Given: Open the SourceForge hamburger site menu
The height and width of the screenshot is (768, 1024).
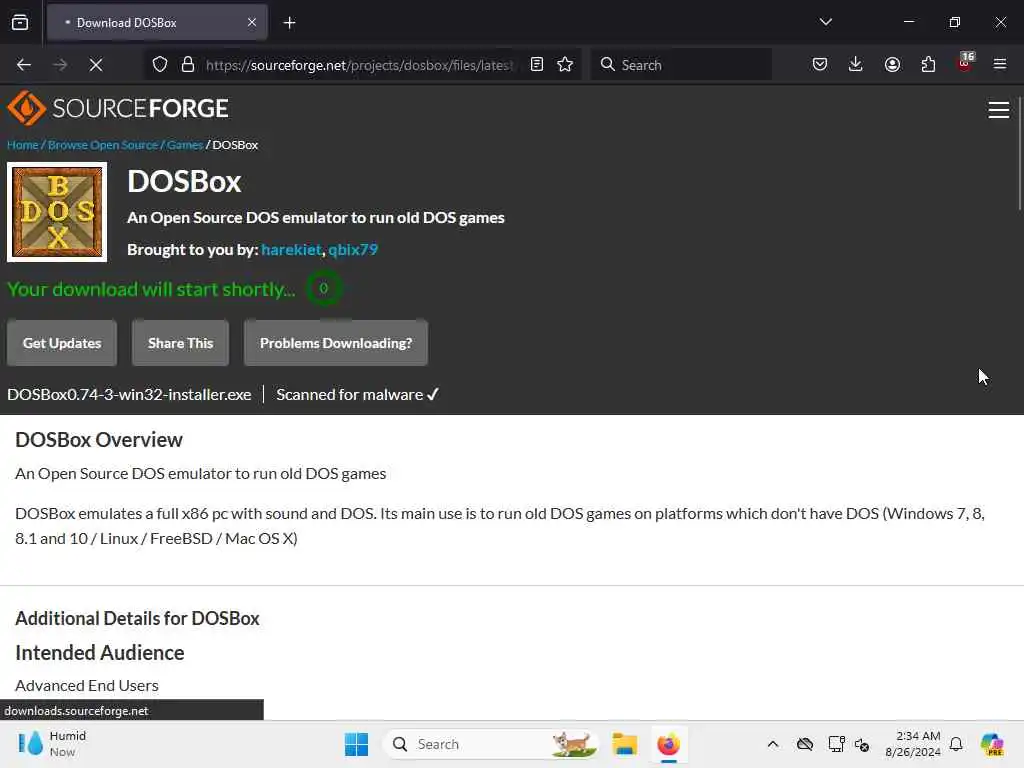Looking at the screenshot, I should click(x=999, y=110).
